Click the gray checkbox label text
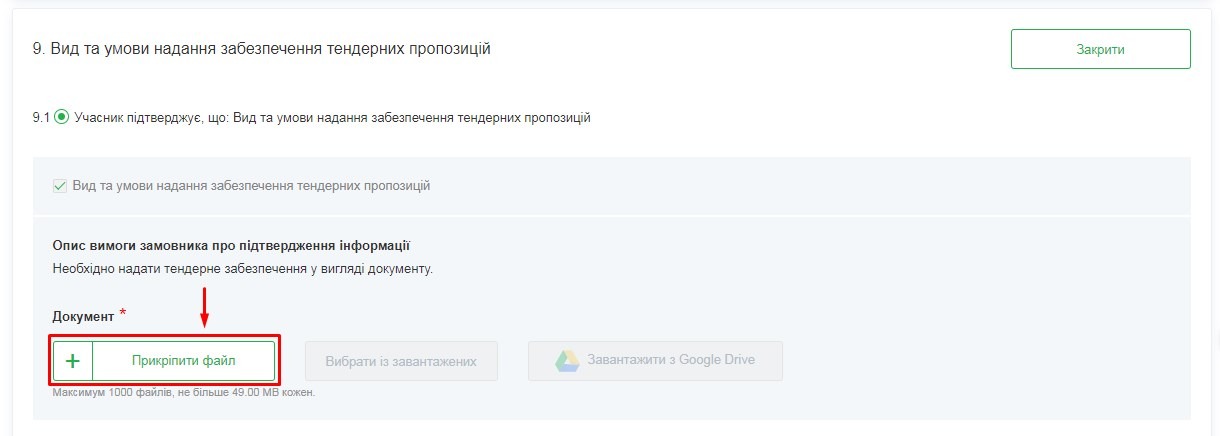This screenshot has width=1220, height=436. [251, 186]
